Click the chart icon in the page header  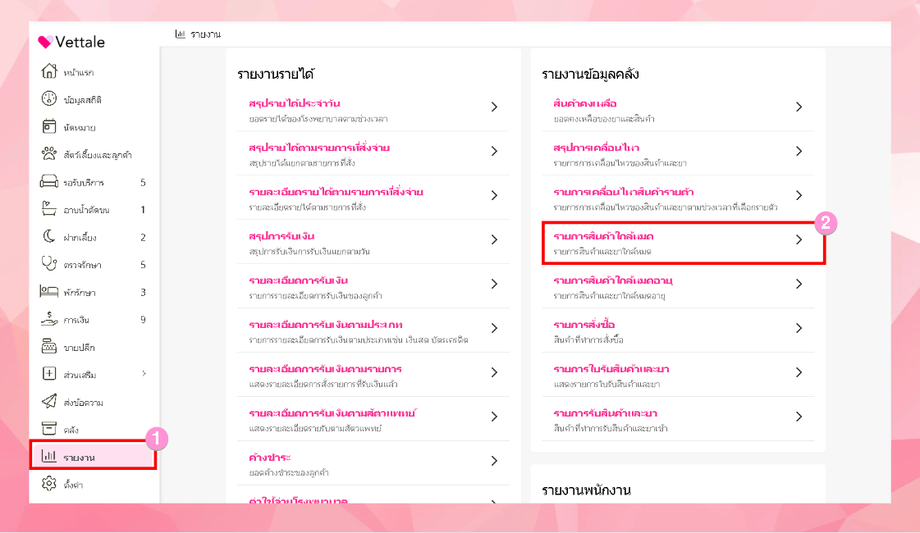click(180, 34)
